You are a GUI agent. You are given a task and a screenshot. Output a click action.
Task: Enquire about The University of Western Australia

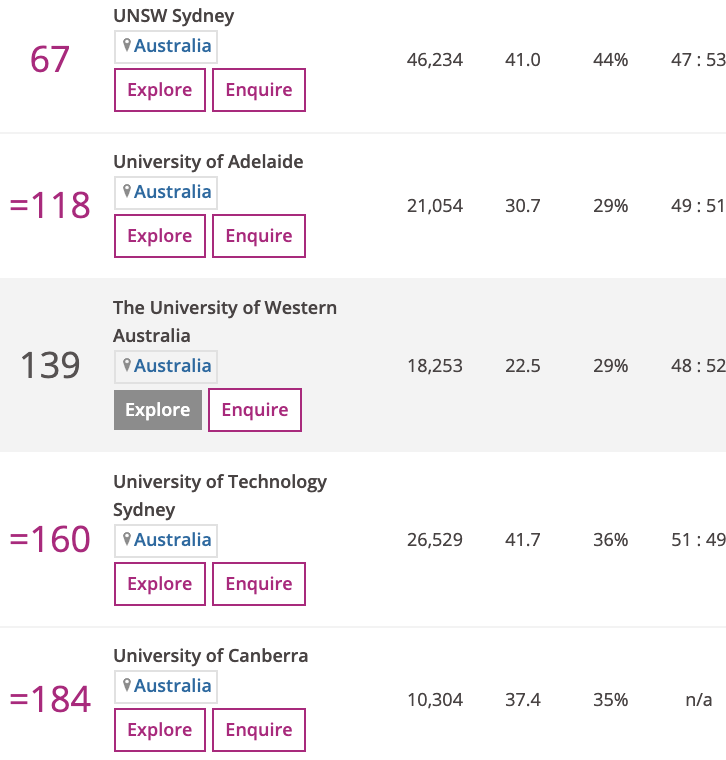point(255,410)
